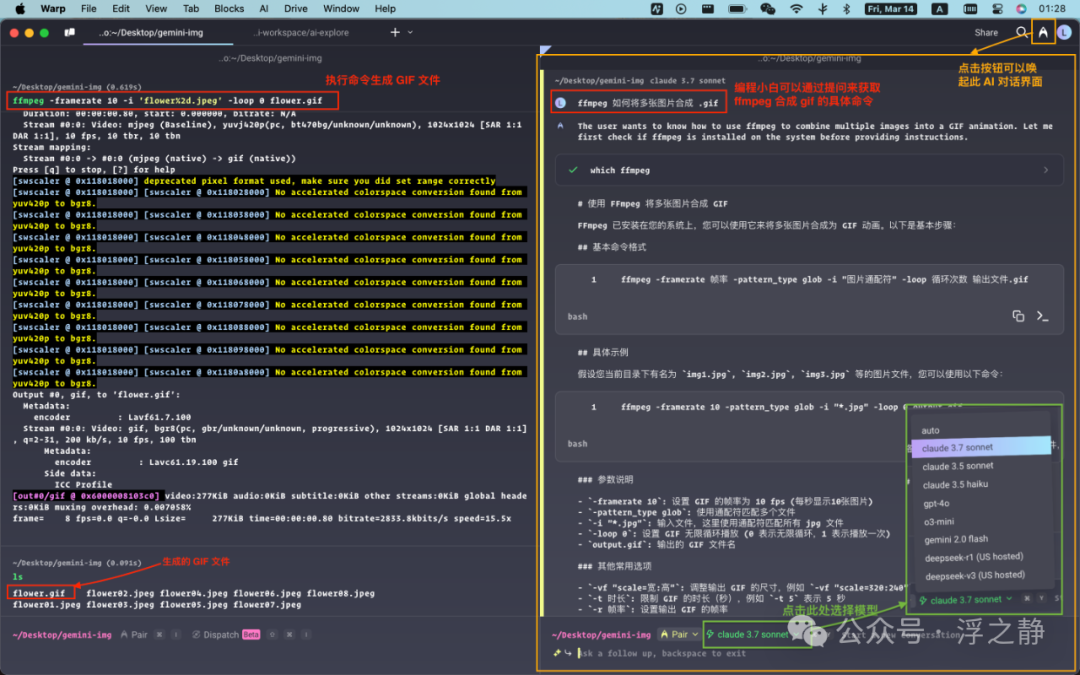Open Bluetooth status in the menu bar
This screenshot has height=675, width=1080.
click(x=847, y=9)
